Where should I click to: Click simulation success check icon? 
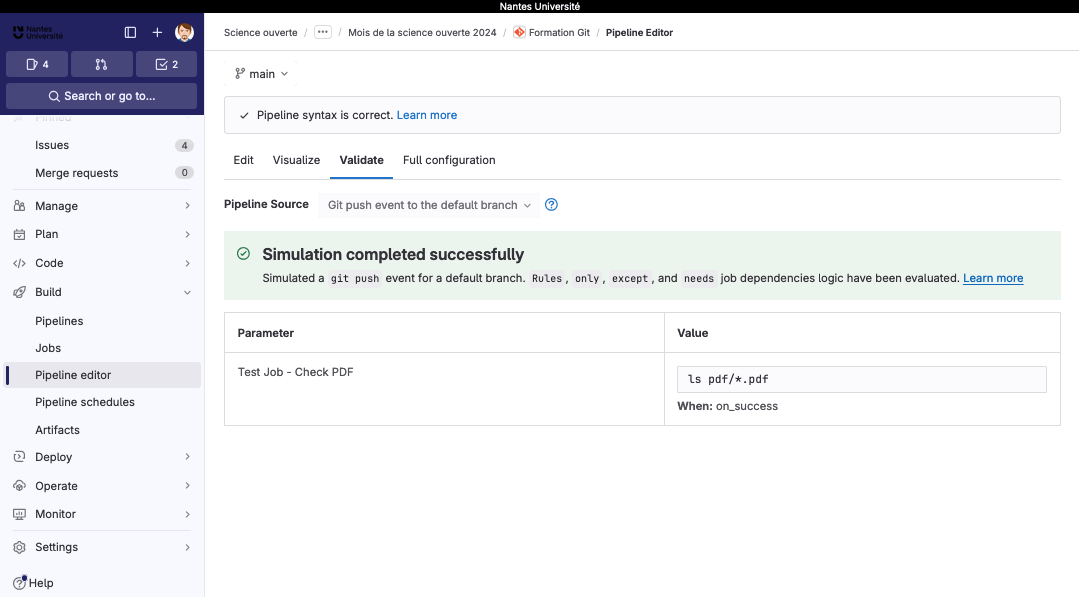pos(243,253)
